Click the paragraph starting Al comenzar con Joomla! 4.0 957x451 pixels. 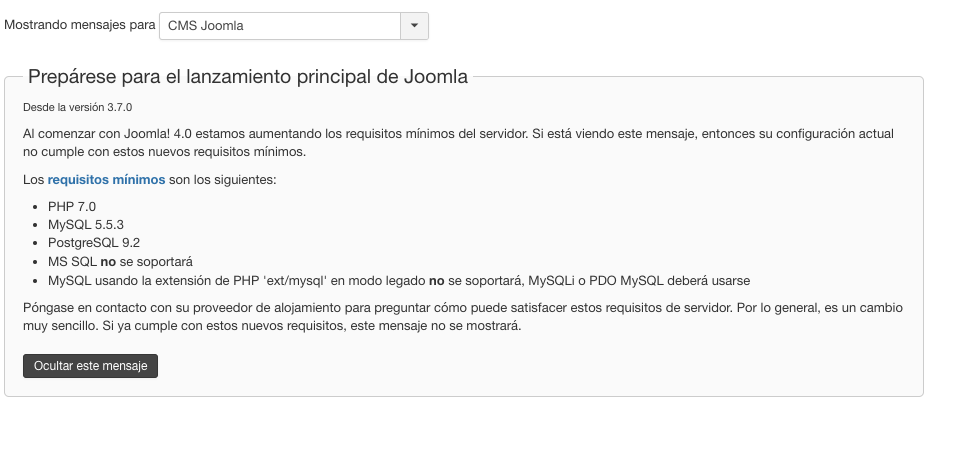458,143
